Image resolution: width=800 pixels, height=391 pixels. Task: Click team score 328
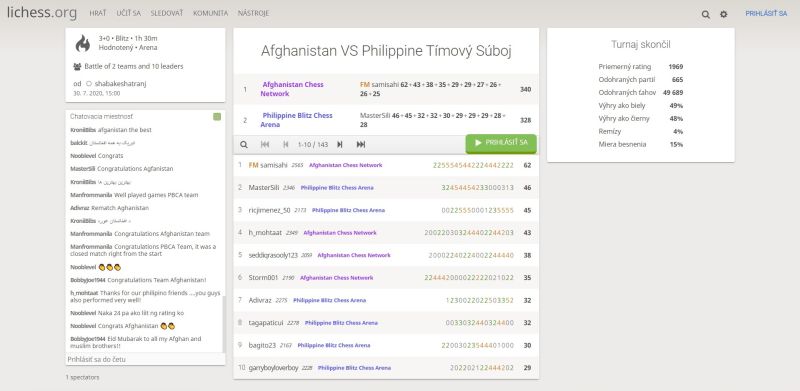pyautogui.click(x=526, y=120)
